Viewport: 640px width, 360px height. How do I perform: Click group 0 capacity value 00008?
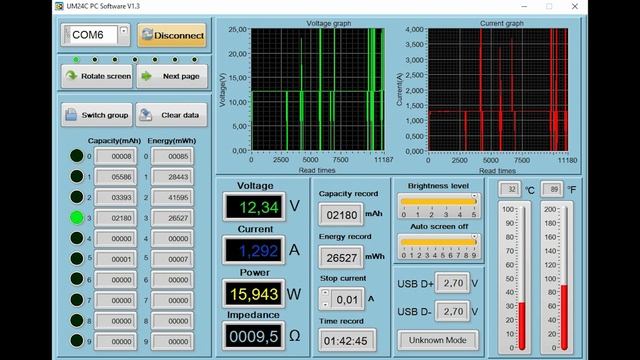tap(116, 156)
